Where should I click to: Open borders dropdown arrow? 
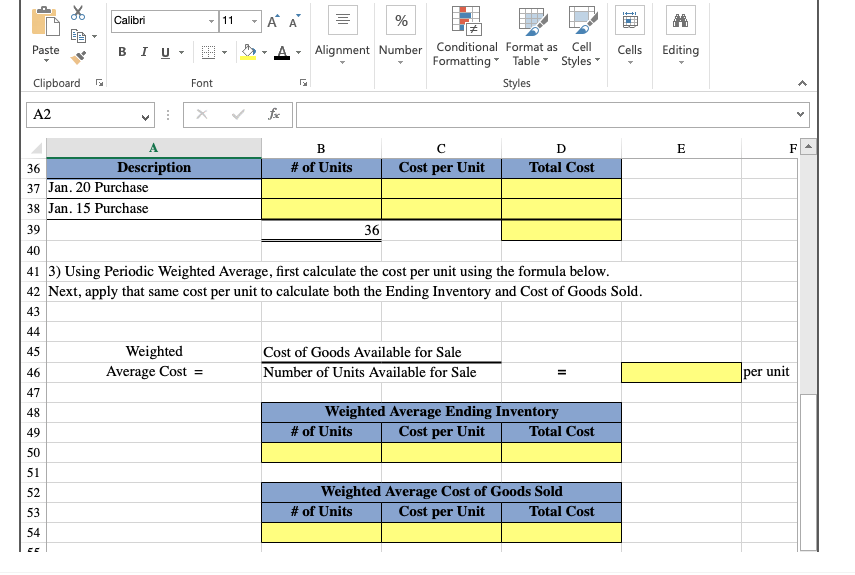(x=224, y=53)
